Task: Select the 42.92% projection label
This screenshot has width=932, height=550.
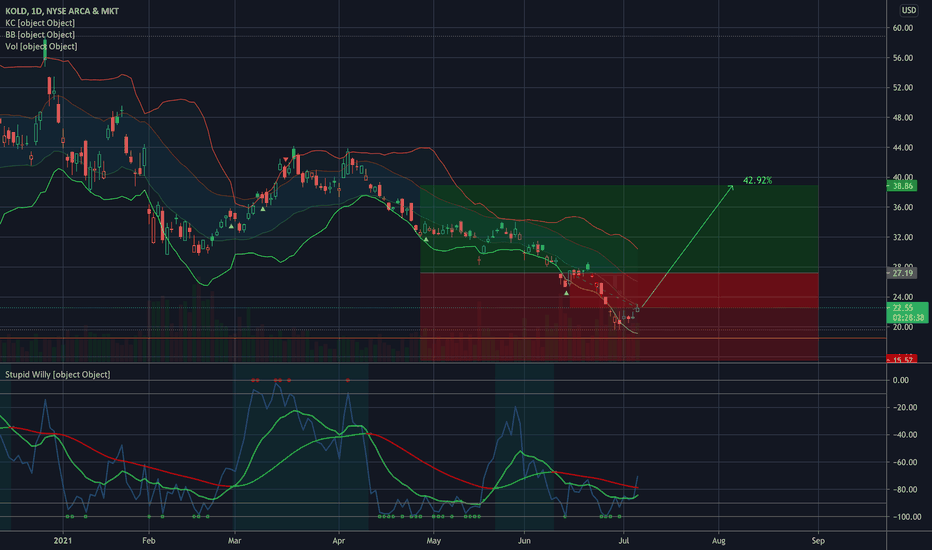Action: pyautogui.click(x=757, y=180)
